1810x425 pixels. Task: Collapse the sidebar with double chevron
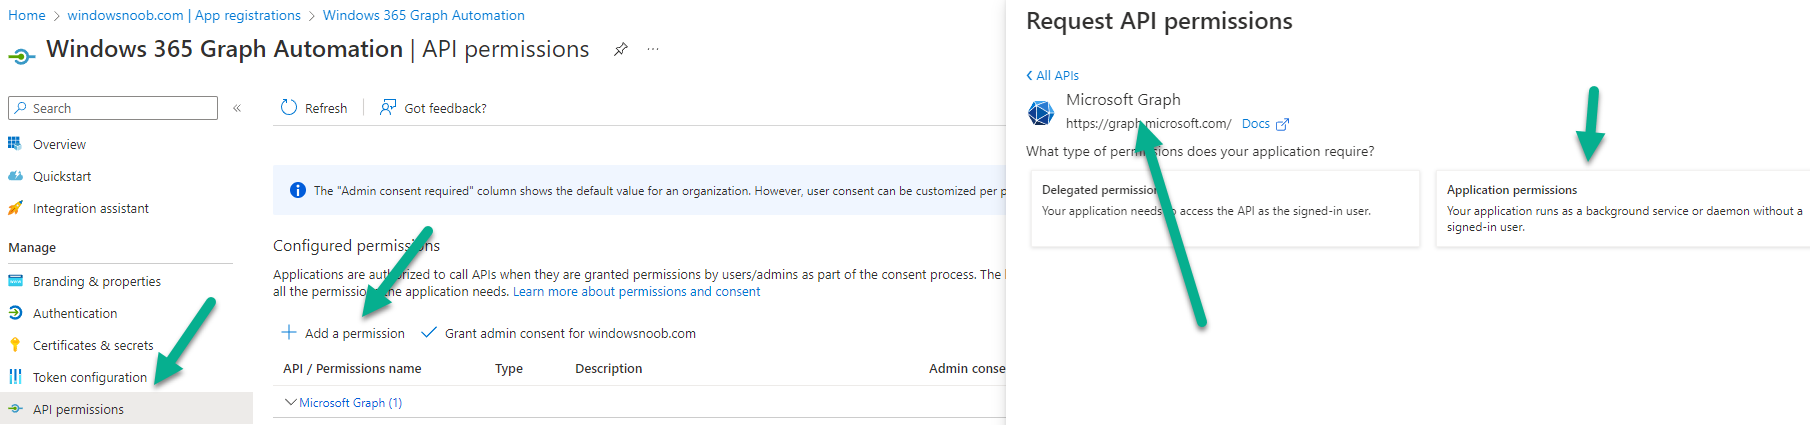pos(237,108)
